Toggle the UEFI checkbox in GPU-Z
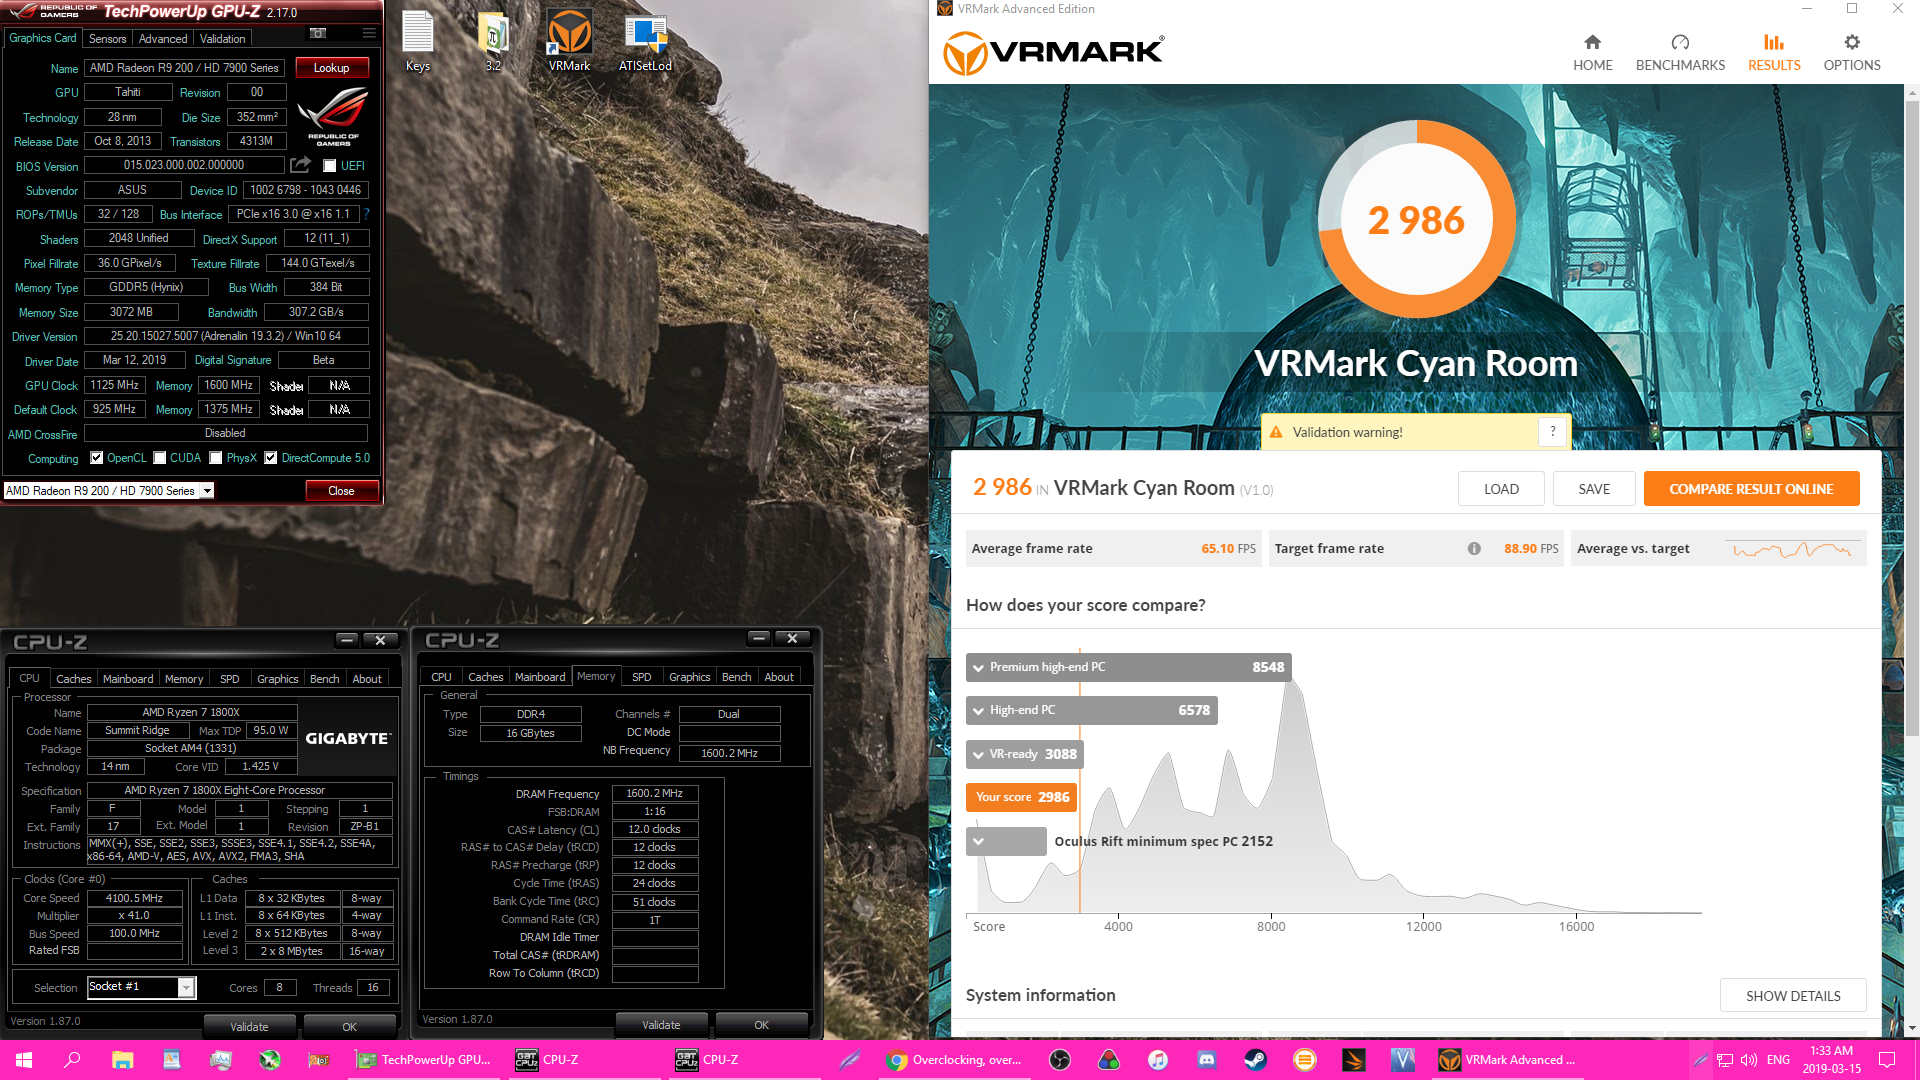The height and width of the screenshot is (1080, 1920). (x=329, y=166)
